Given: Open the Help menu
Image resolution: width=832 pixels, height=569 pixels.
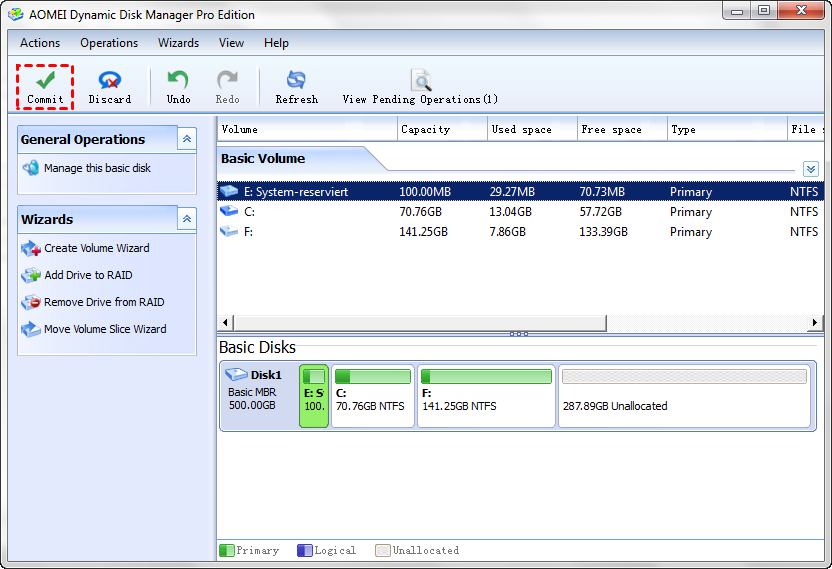Looking at the screenshot, I should click(276, 43).
